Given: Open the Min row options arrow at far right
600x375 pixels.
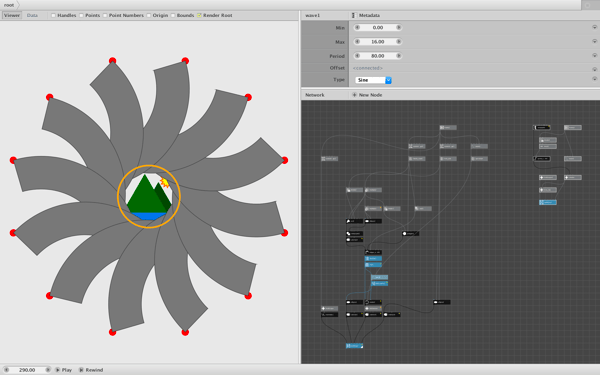Looking at the screenshot, I should [595, 27].
